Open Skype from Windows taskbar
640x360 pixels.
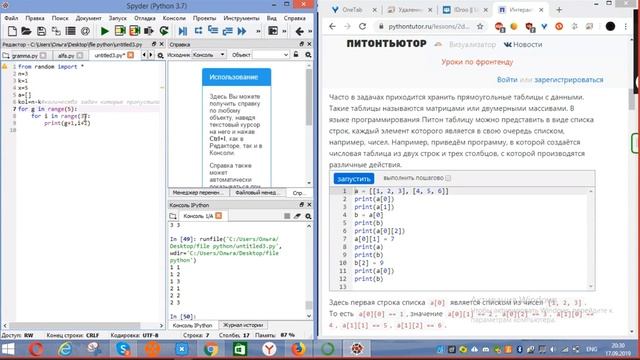(x=123, y=349)
